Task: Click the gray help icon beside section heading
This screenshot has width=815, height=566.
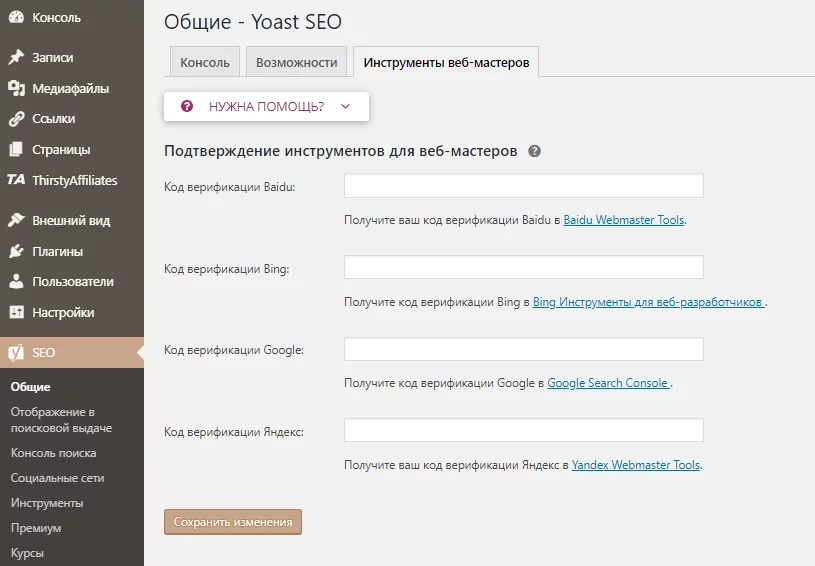Action: coord(534,151)
